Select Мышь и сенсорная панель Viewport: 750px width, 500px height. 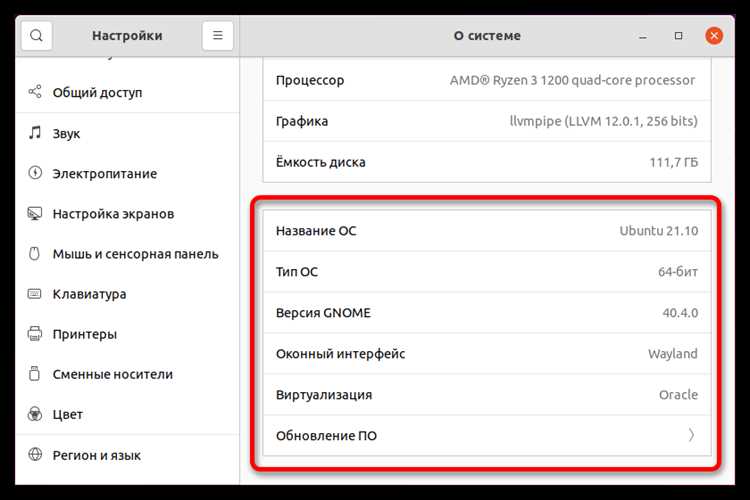[127, 254]
